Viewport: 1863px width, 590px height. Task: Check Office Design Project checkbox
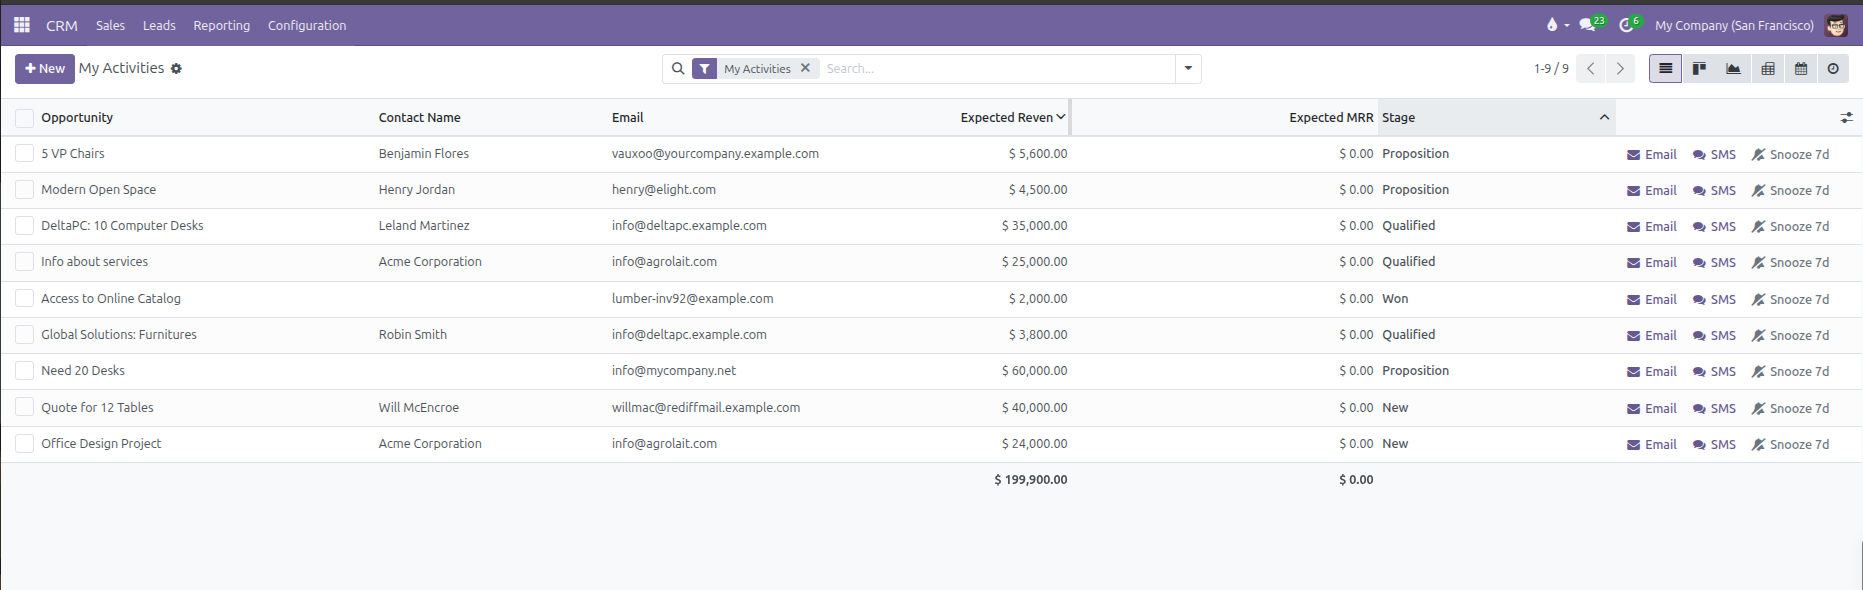tap(25, 444)
